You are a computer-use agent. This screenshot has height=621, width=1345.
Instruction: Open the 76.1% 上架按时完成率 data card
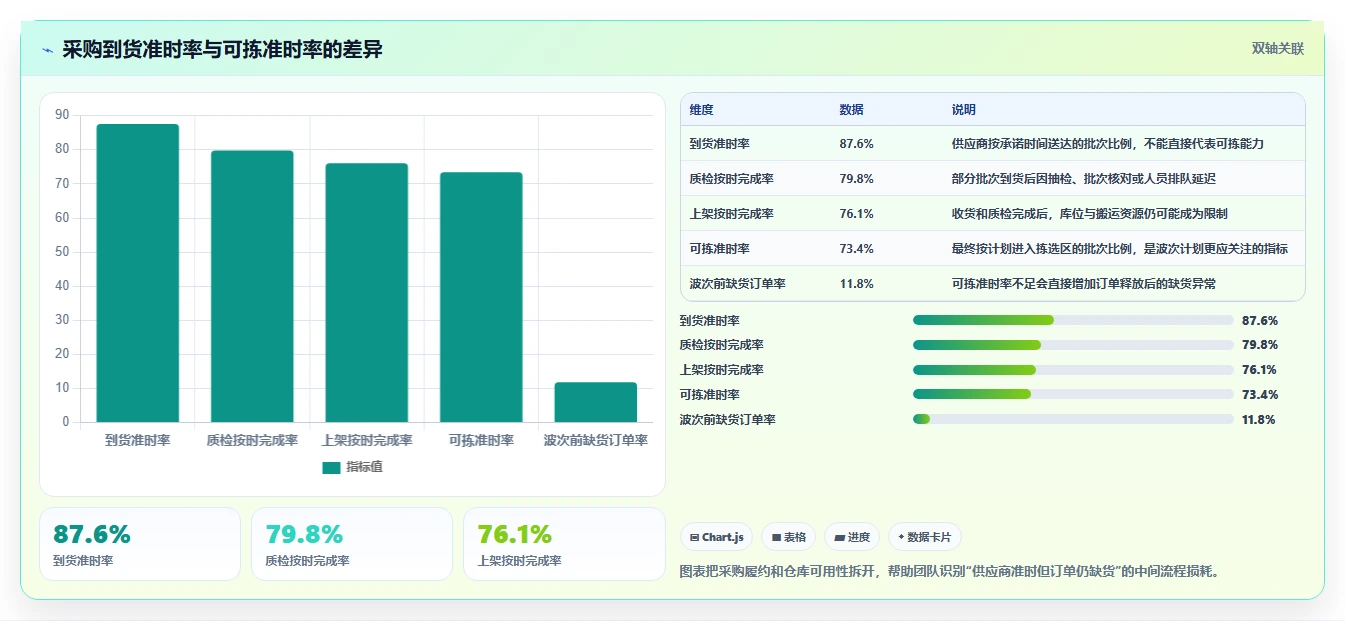[564, 544]
